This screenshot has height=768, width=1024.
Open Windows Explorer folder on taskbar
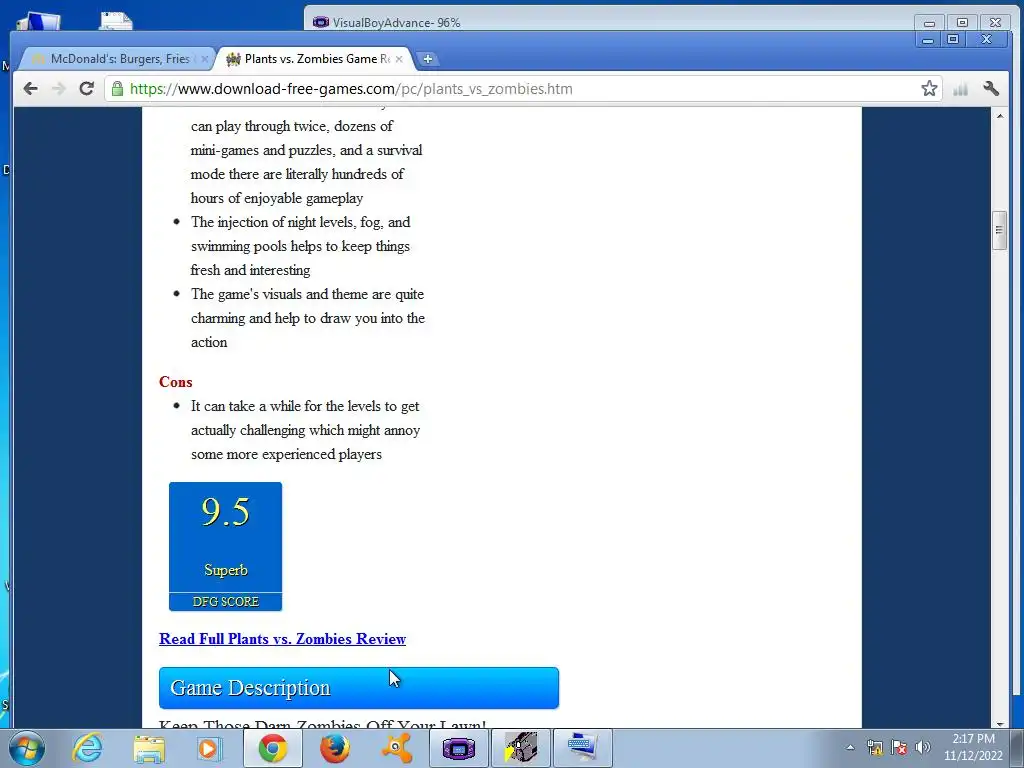tap(149, 748)
